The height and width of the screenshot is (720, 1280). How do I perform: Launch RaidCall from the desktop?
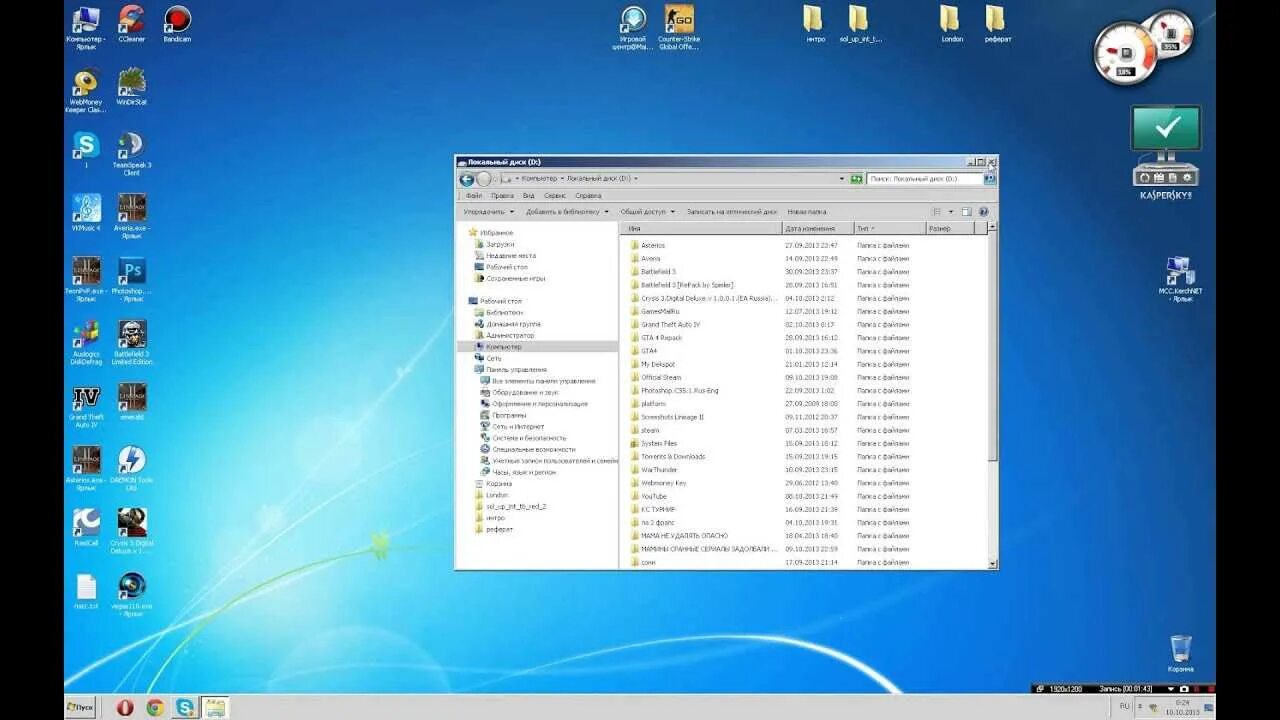pyautogui.click(x=86, y=527)
